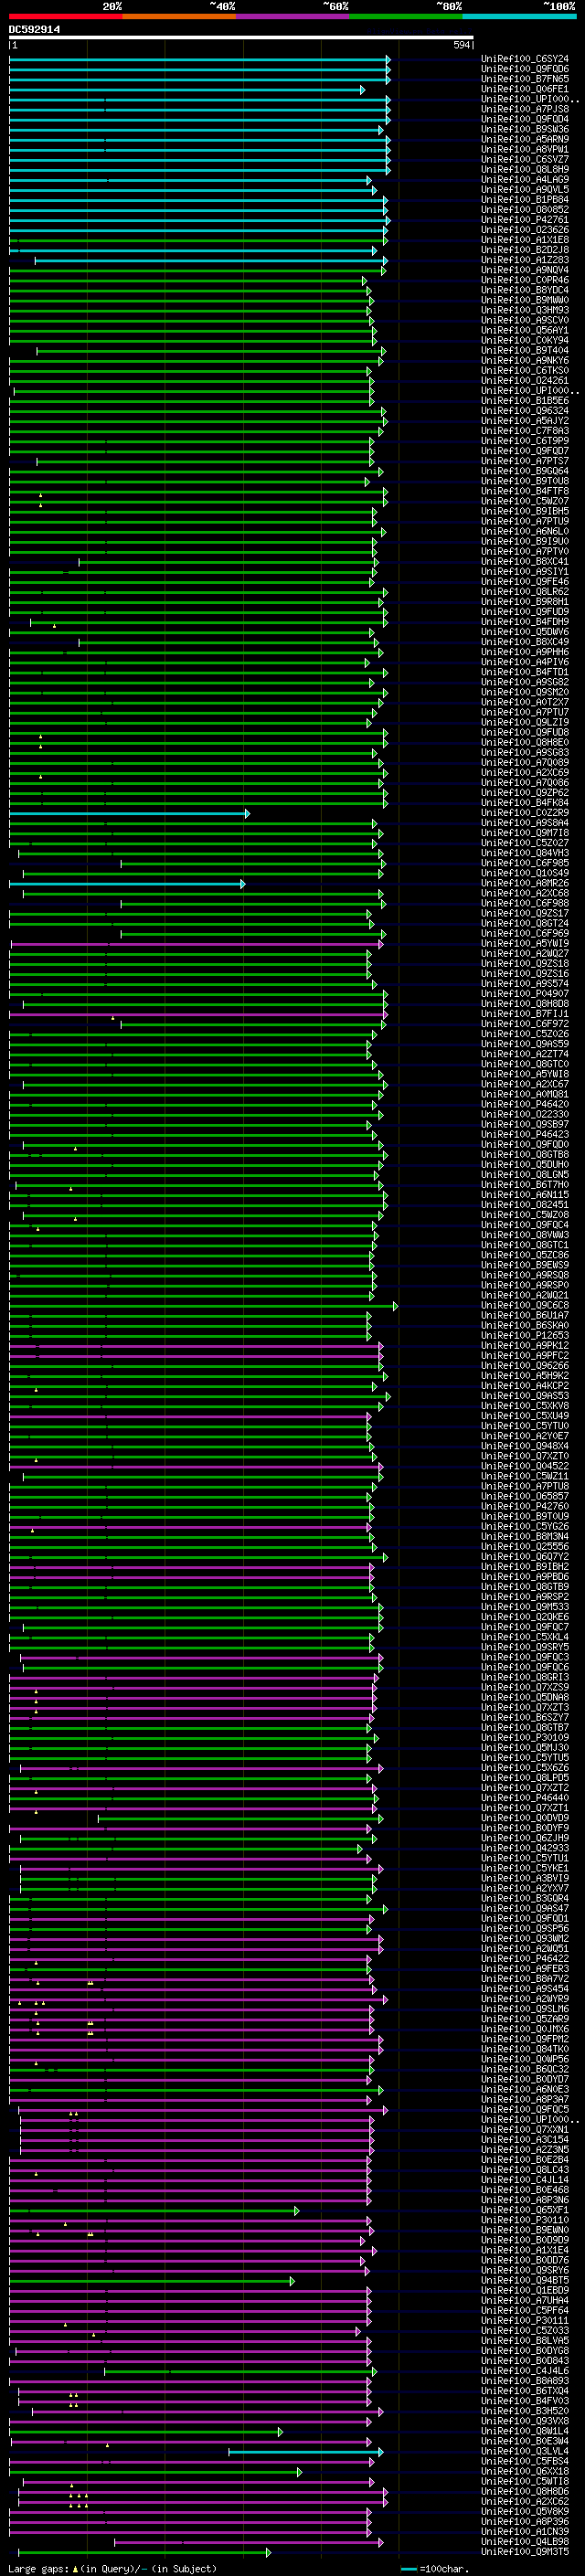Click the UniRef100_Q96266 entry
The height and width of the screenshot is (2576, 585).
click(x=525, y=1366)
